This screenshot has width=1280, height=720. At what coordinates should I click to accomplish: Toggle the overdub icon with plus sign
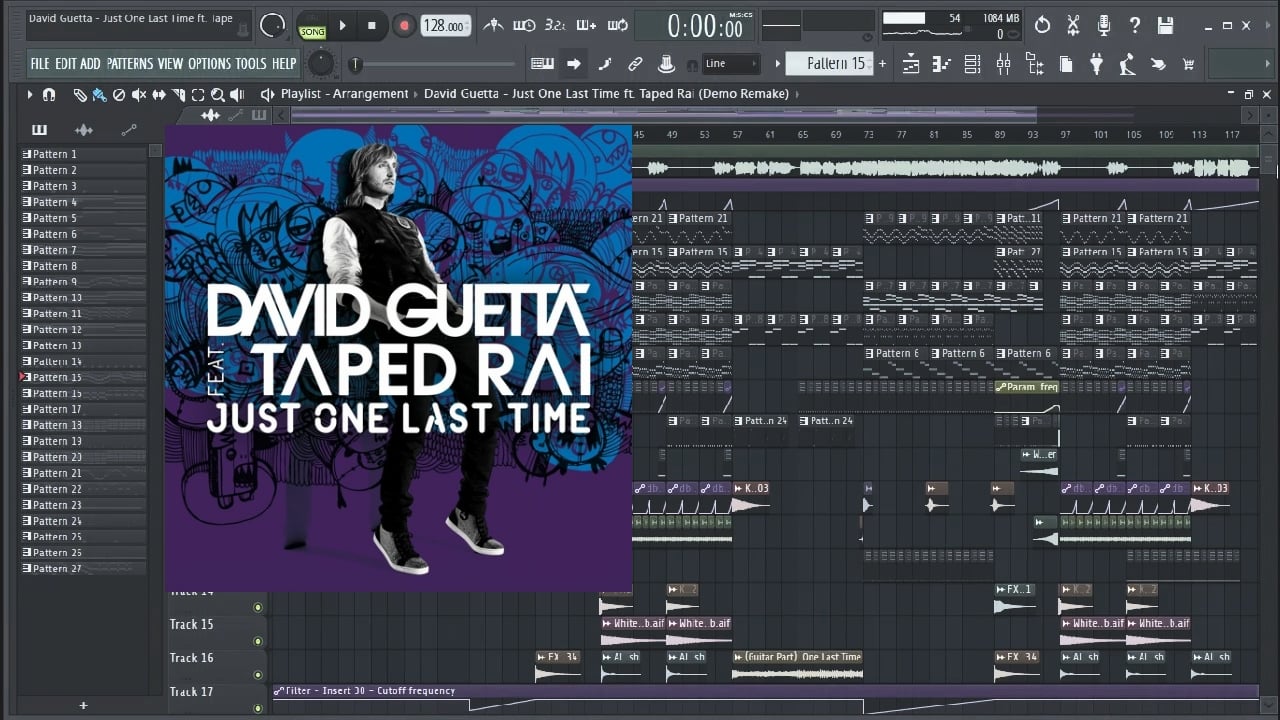(586, 25)
